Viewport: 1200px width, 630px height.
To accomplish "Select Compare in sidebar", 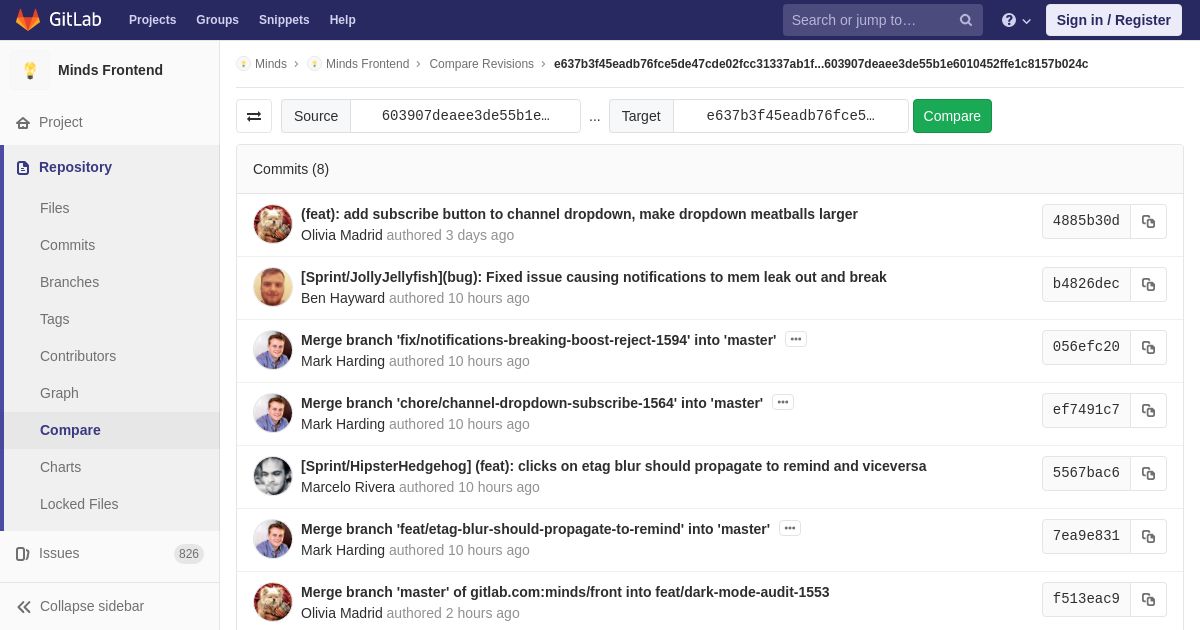I will 70,430.
